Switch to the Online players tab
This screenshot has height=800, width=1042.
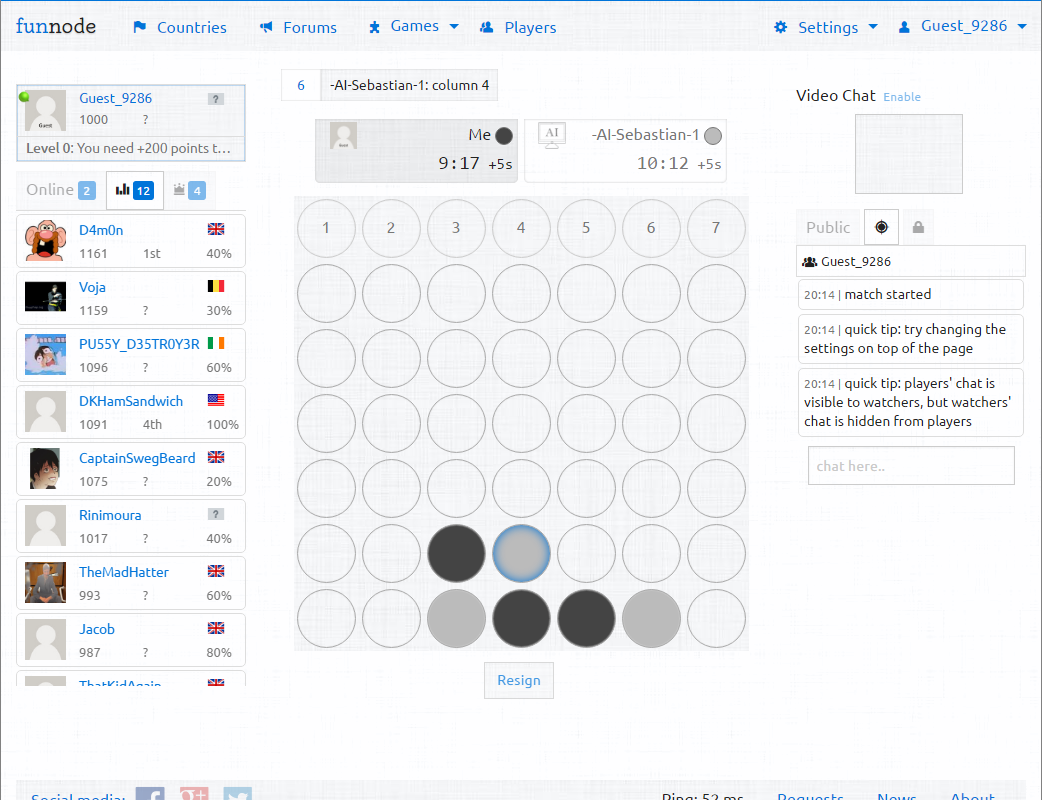point(61,190)
